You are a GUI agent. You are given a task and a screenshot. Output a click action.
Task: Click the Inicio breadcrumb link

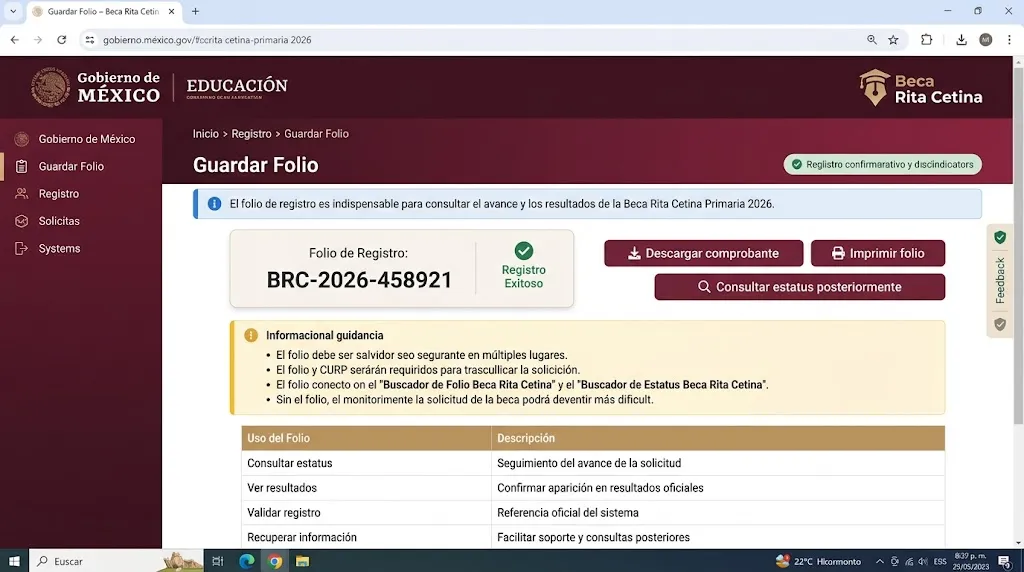tap(206, 134)
